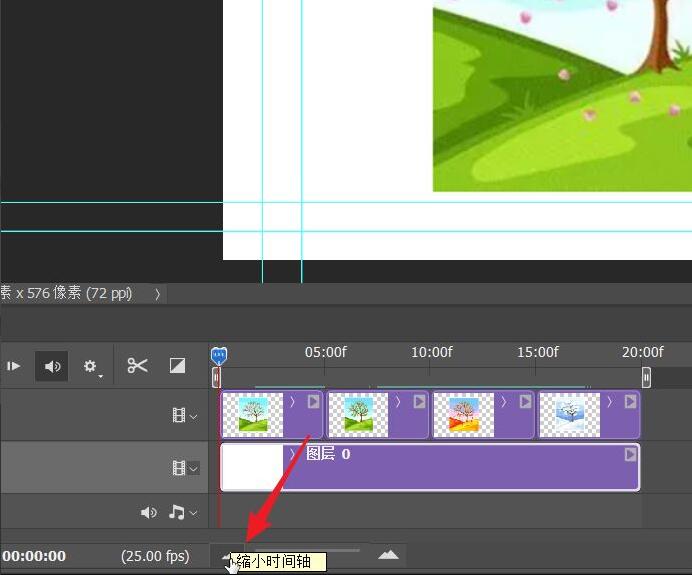This screenshot has width=692, height=575.
Task: Click document size 576 像素 (72 ppi) text
Action: (79, 293)
